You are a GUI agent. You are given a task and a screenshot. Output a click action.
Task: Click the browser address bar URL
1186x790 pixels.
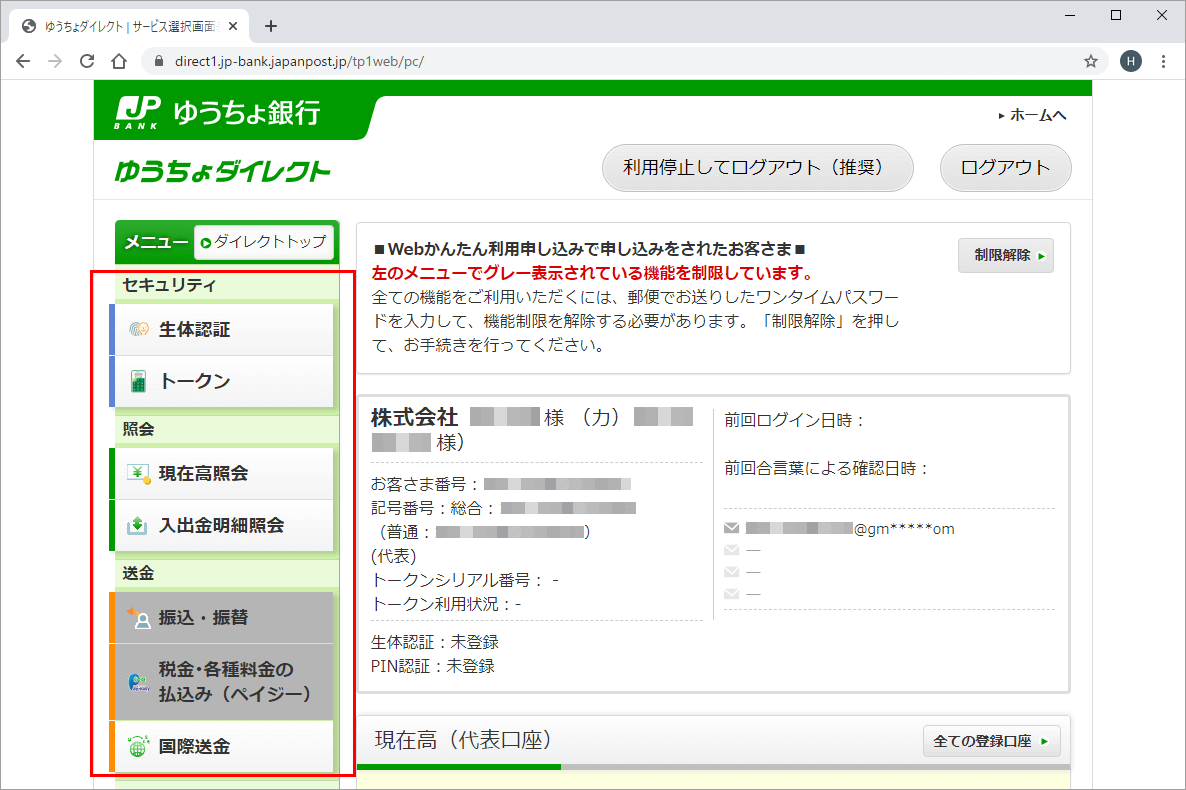300,61
